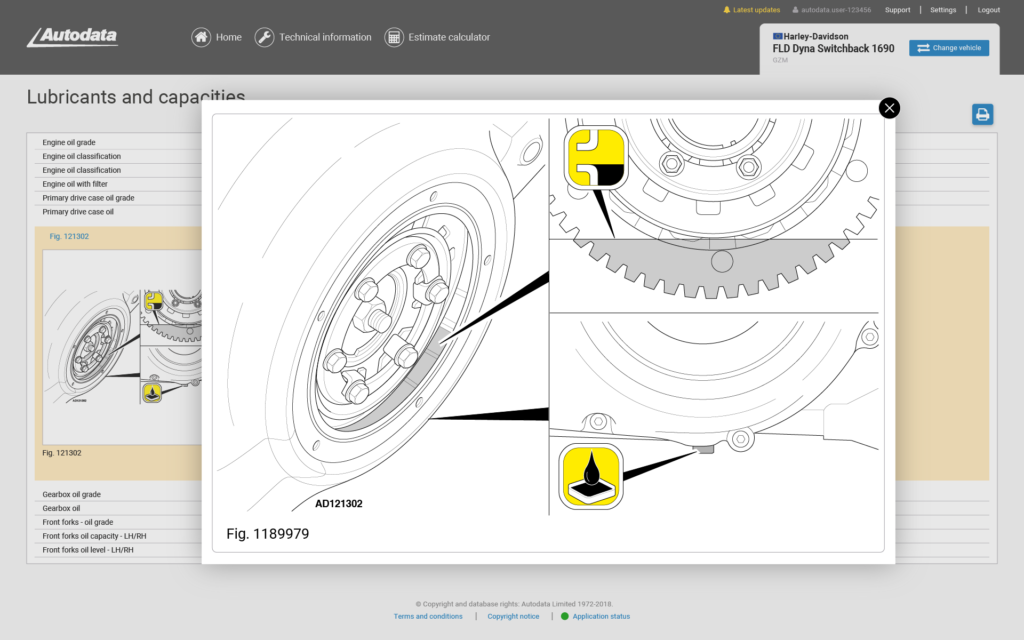The height and width of the screenshot is (640, 1024).
Task: Click the Autodata logo
Action: click(x=73, y=37)
